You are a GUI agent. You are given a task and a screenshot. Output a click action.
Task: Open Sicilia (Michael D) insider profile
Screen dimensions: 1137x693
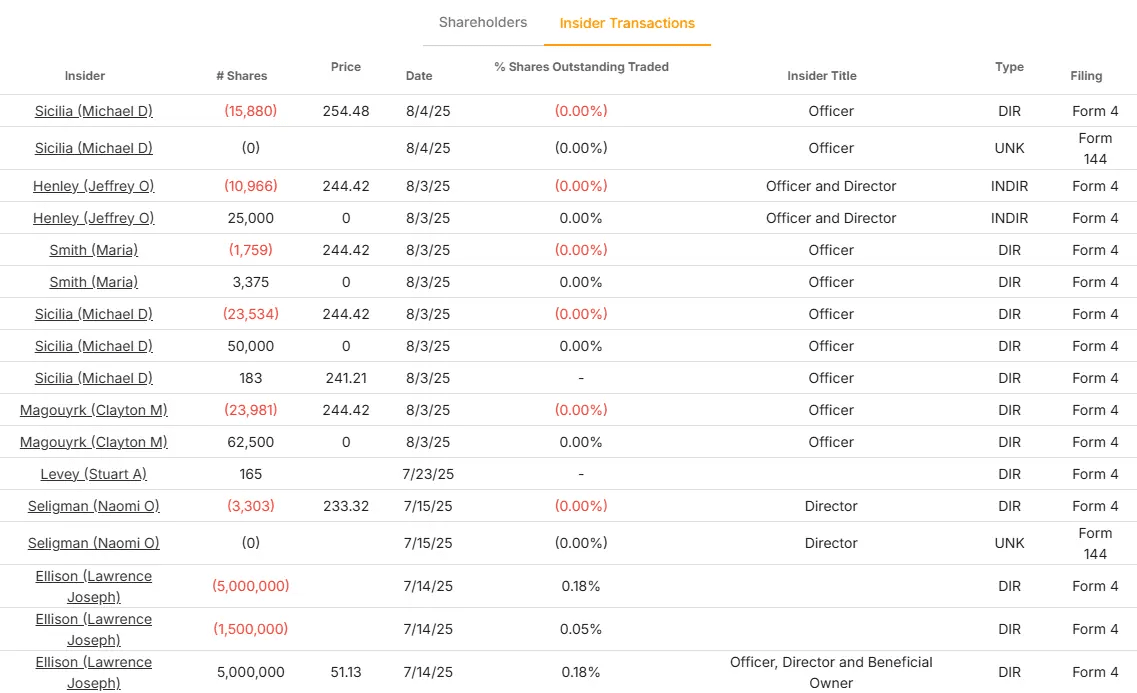(x=93, y=111)
